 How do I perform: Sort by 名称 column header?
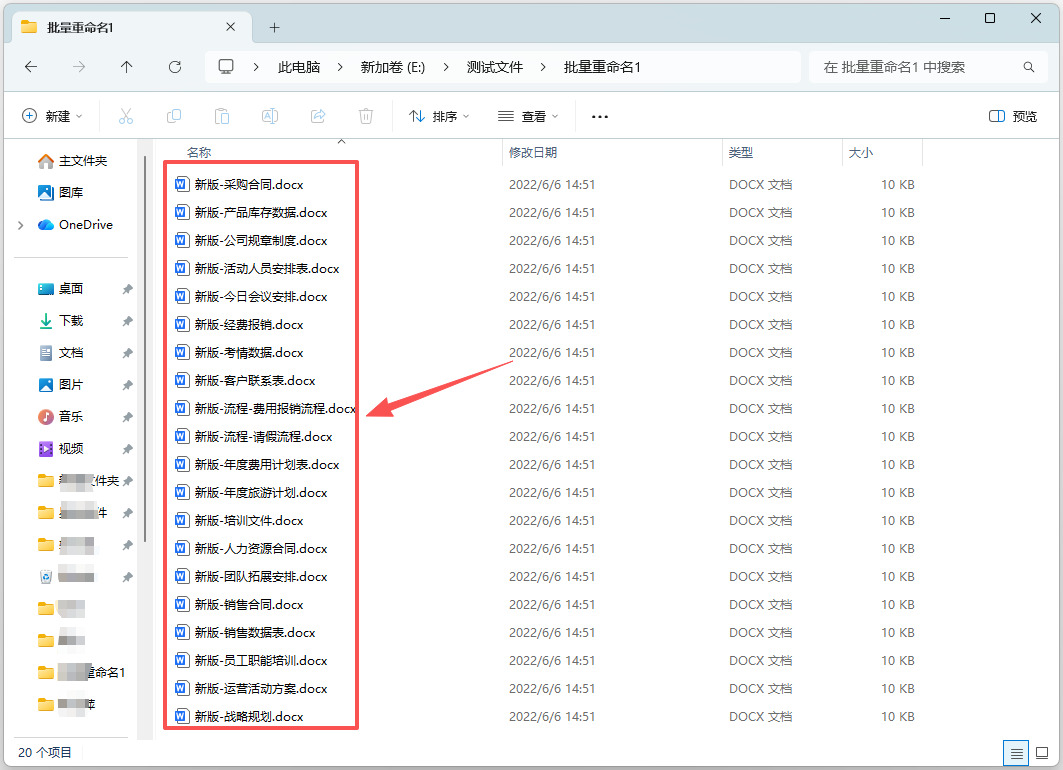click(x=199, y=153)
